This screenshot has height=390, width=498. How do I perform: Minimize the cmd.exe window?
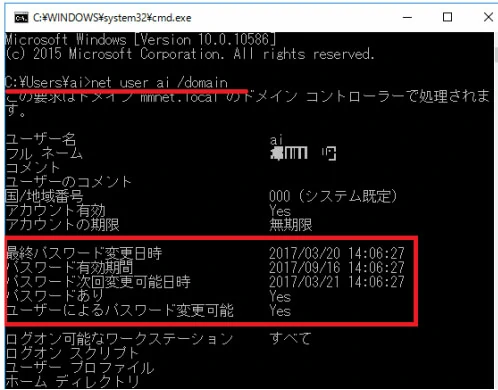pyautogui.click(x=407, y=17)
